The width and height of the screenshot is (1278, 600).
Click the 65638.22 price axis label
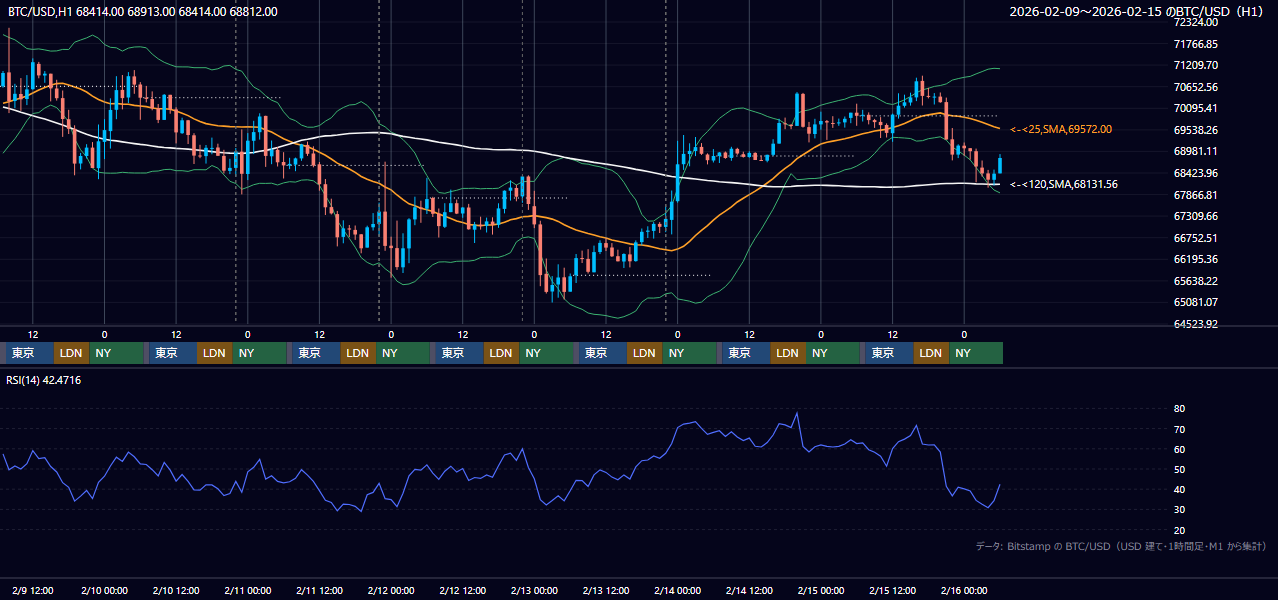[1196, 281]
